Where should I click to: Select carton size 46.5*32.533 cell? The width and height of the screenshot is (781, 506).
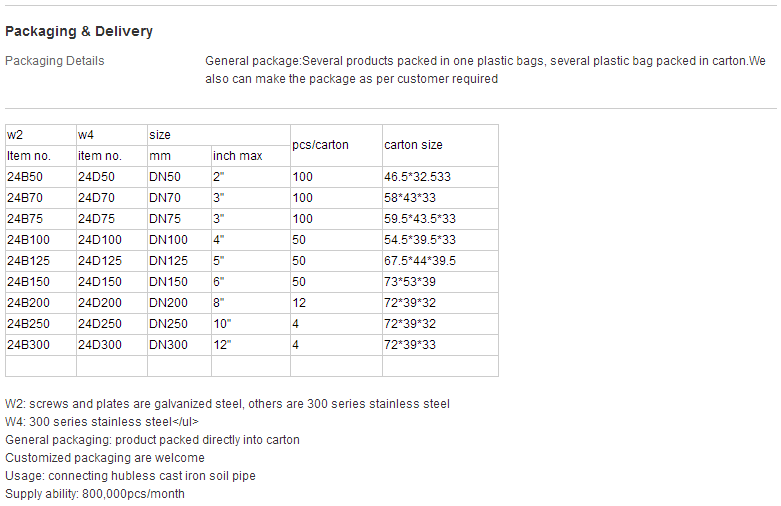[440, 177]
